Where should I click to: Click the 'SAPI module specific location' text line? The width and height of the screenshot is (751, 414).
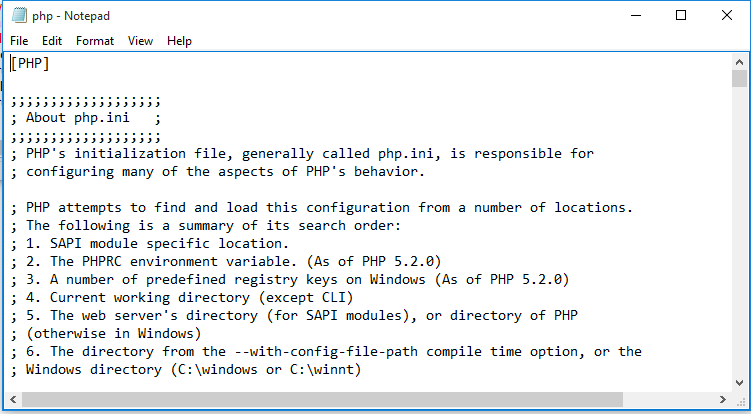(x=149, y=243)
